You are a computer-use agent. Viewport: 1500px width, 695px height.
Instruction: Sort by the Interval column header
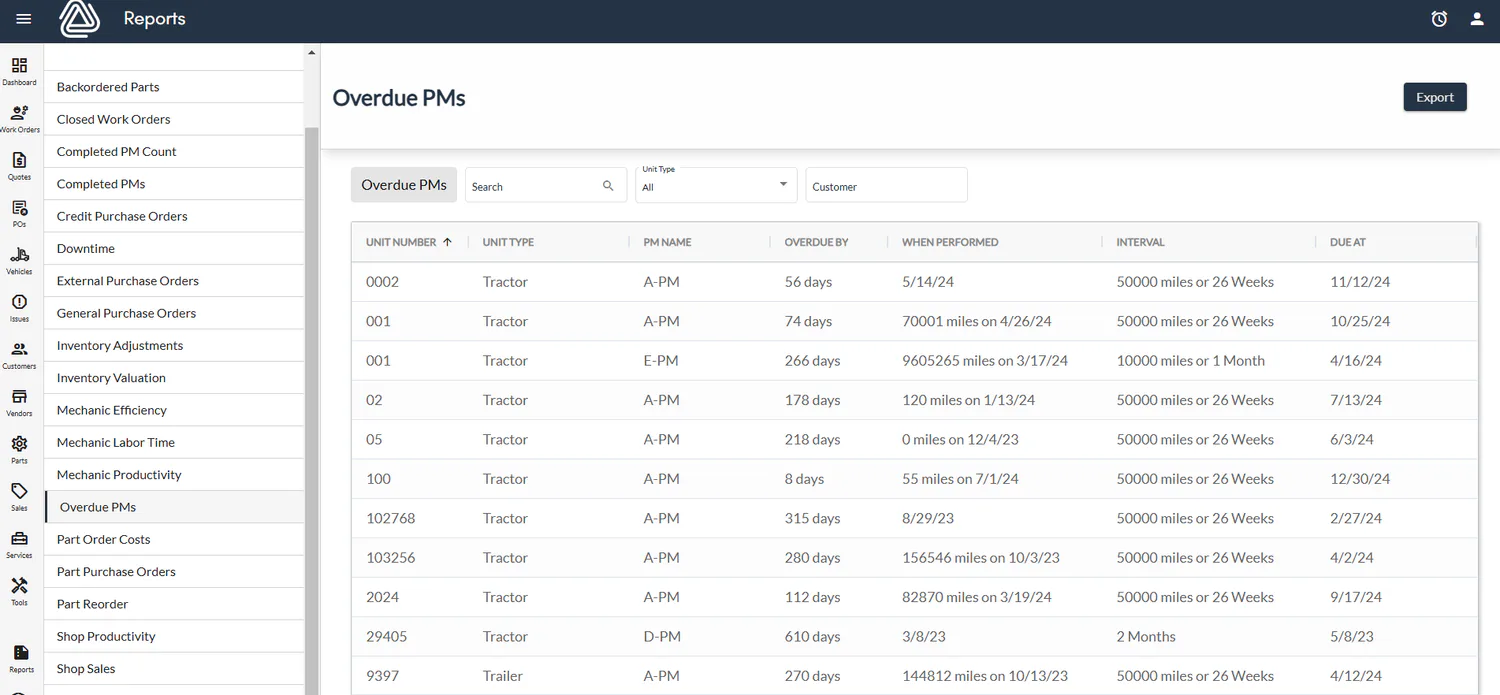1140,242
